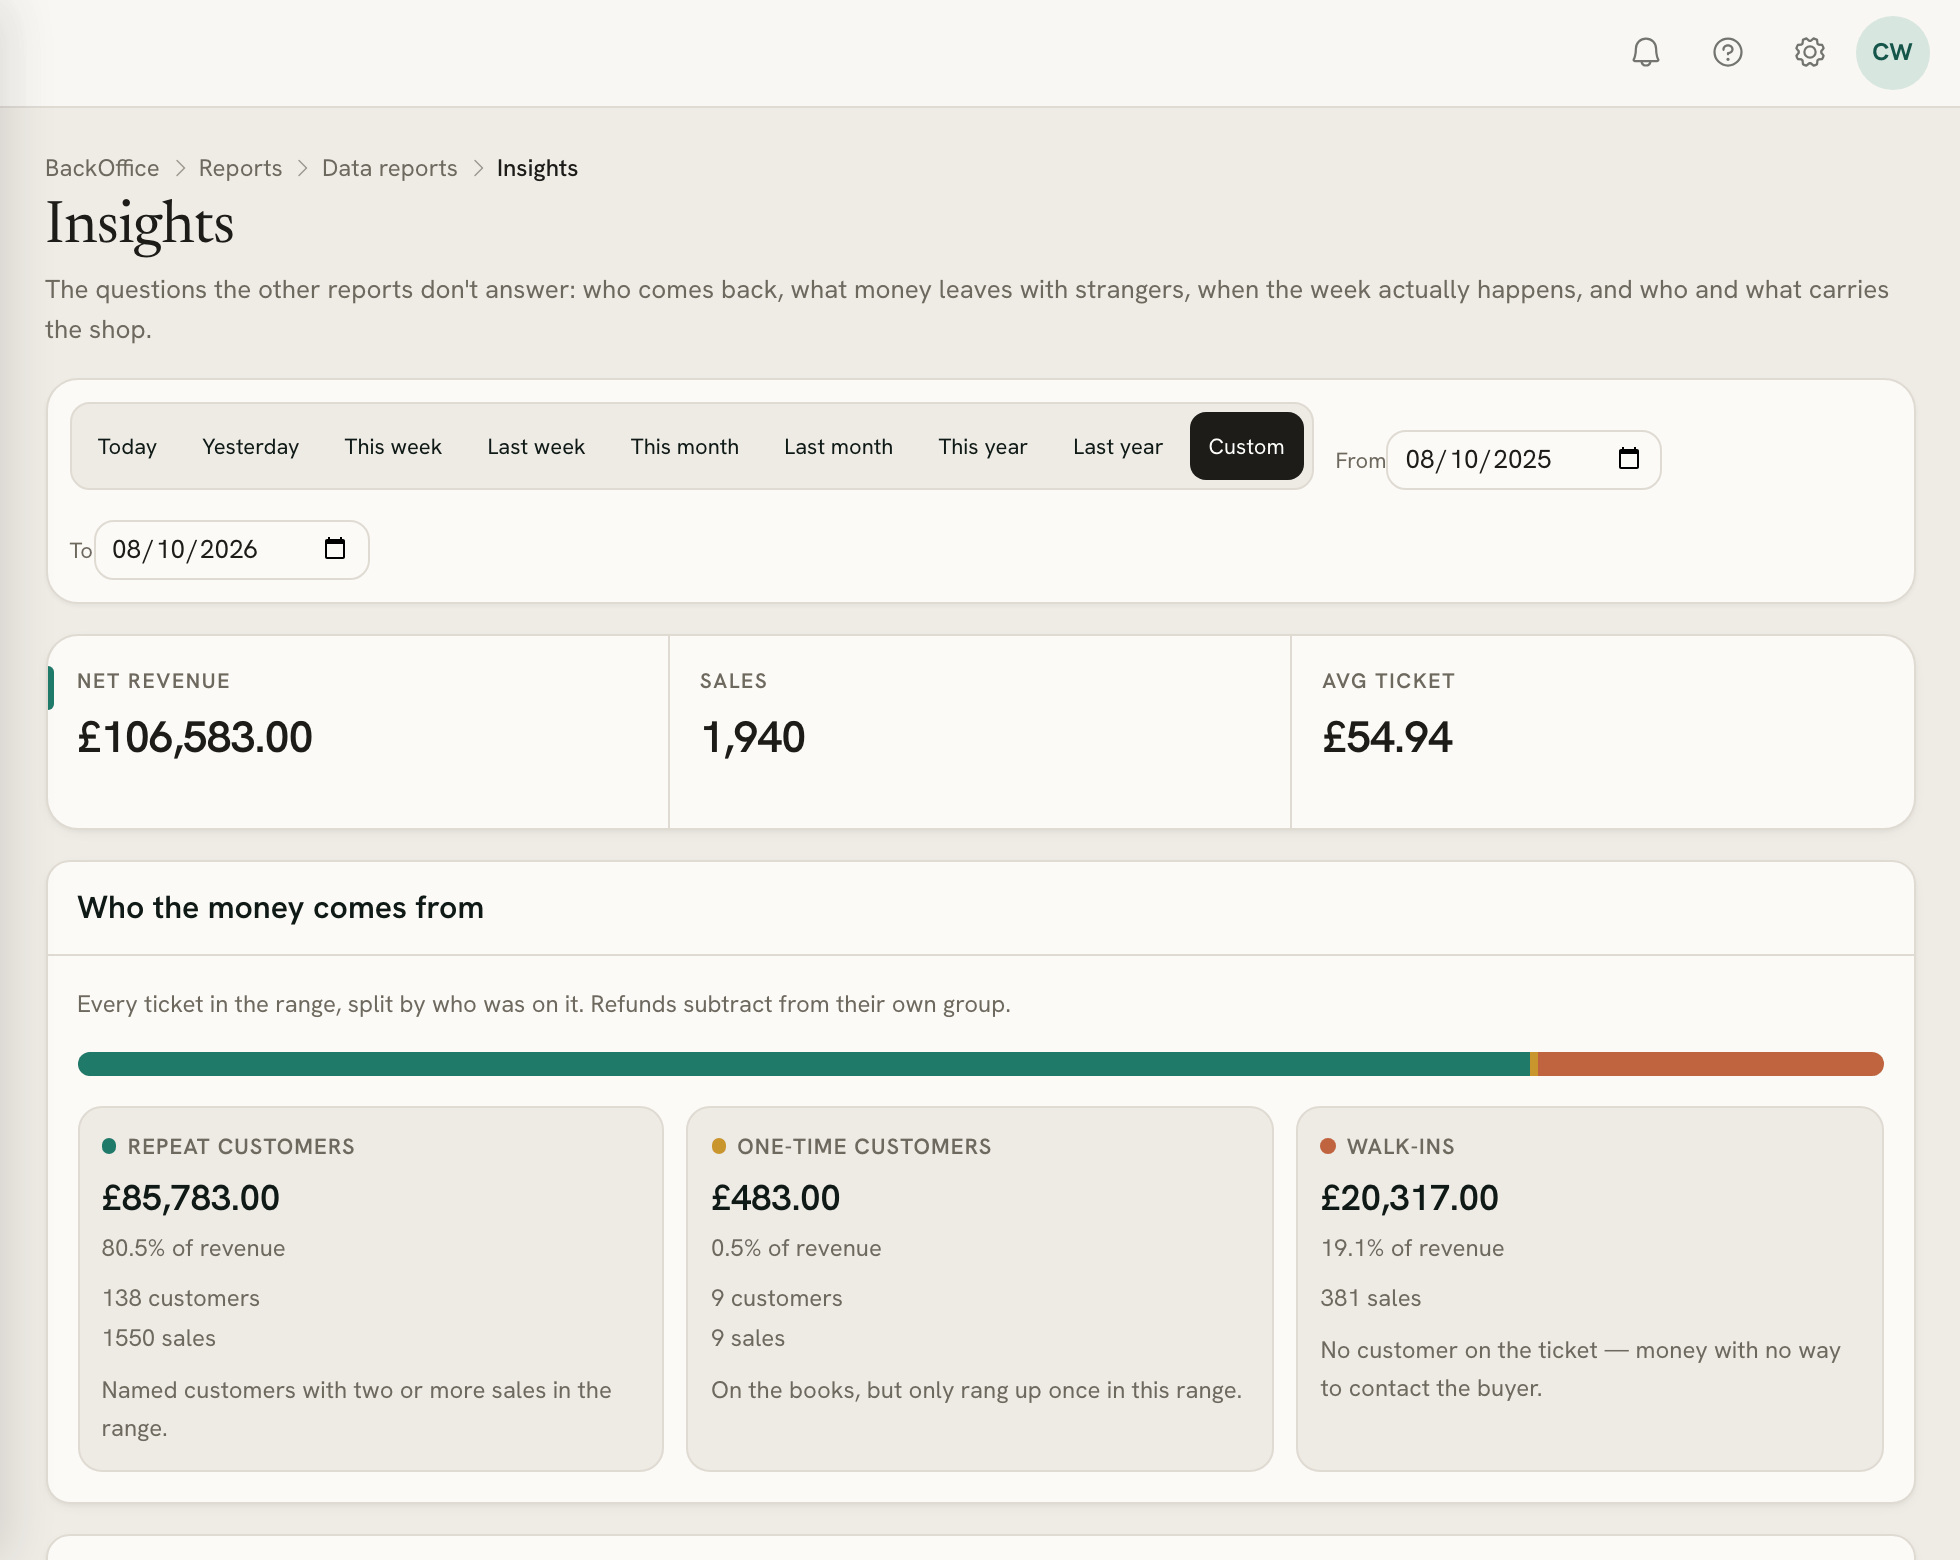
Task: Click the Avg Ticket £54.94 value
Action: pyautogui.click(x=1387, y=737)
